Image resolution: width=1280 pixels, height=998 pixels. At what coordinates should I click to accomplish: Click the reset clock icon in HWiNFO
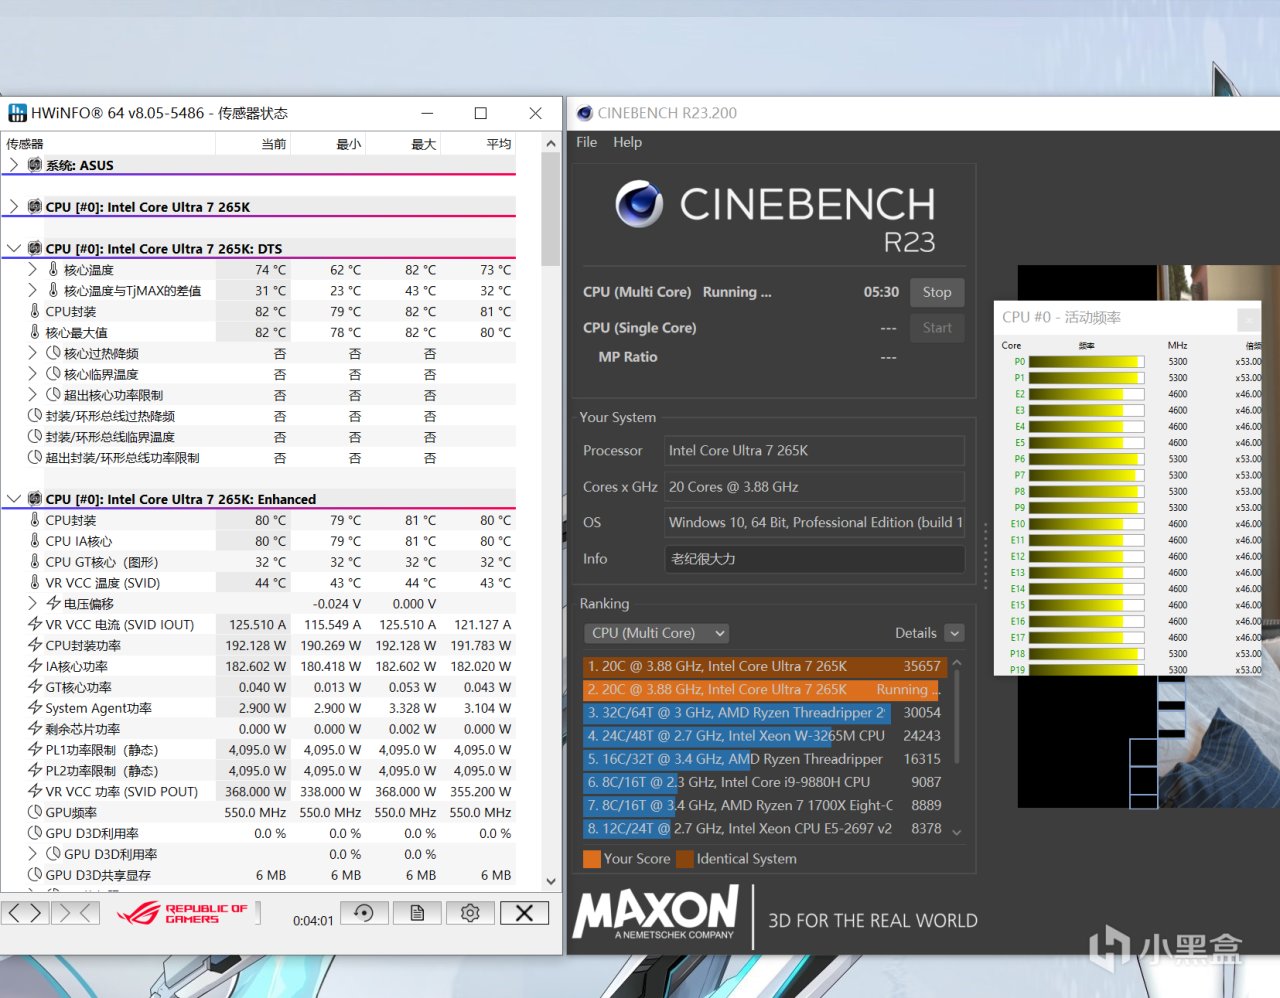[364, 912]
